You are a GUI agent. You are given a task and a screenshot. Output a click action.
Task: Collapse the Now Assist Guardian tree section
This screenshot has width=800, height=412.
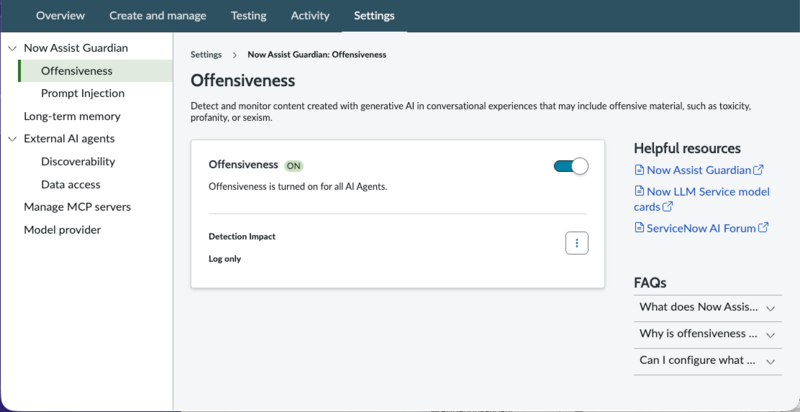click(x=13, y=48)
